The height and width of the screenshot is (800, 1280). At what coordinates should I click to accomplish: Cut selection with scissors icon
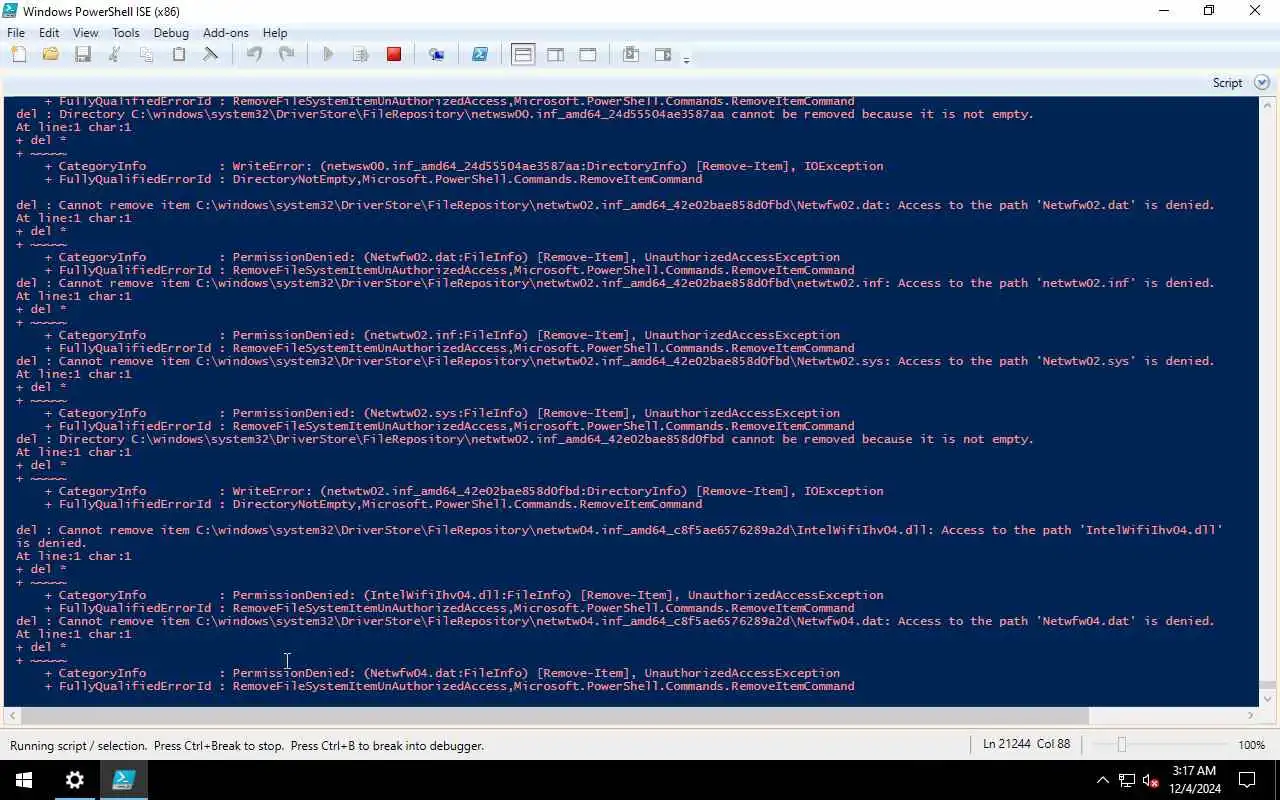(x=114, y=55)
